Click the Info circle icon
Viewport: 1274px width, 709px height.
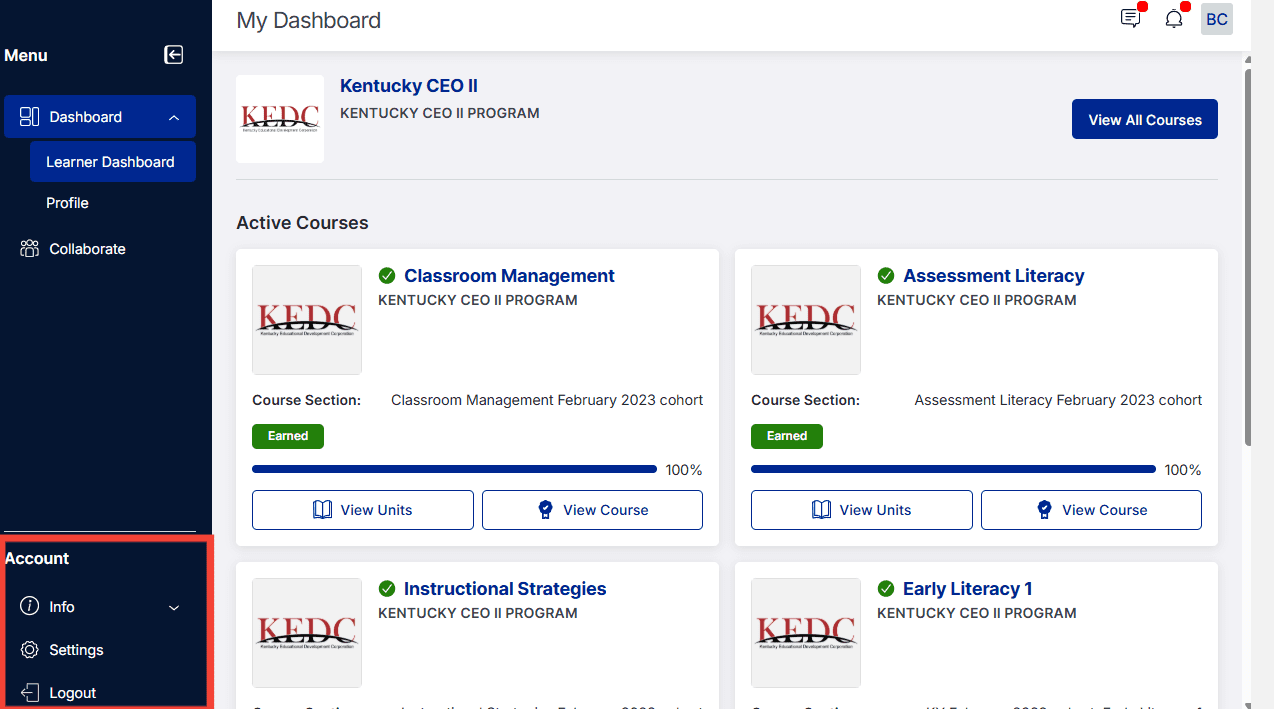[29, 607]
